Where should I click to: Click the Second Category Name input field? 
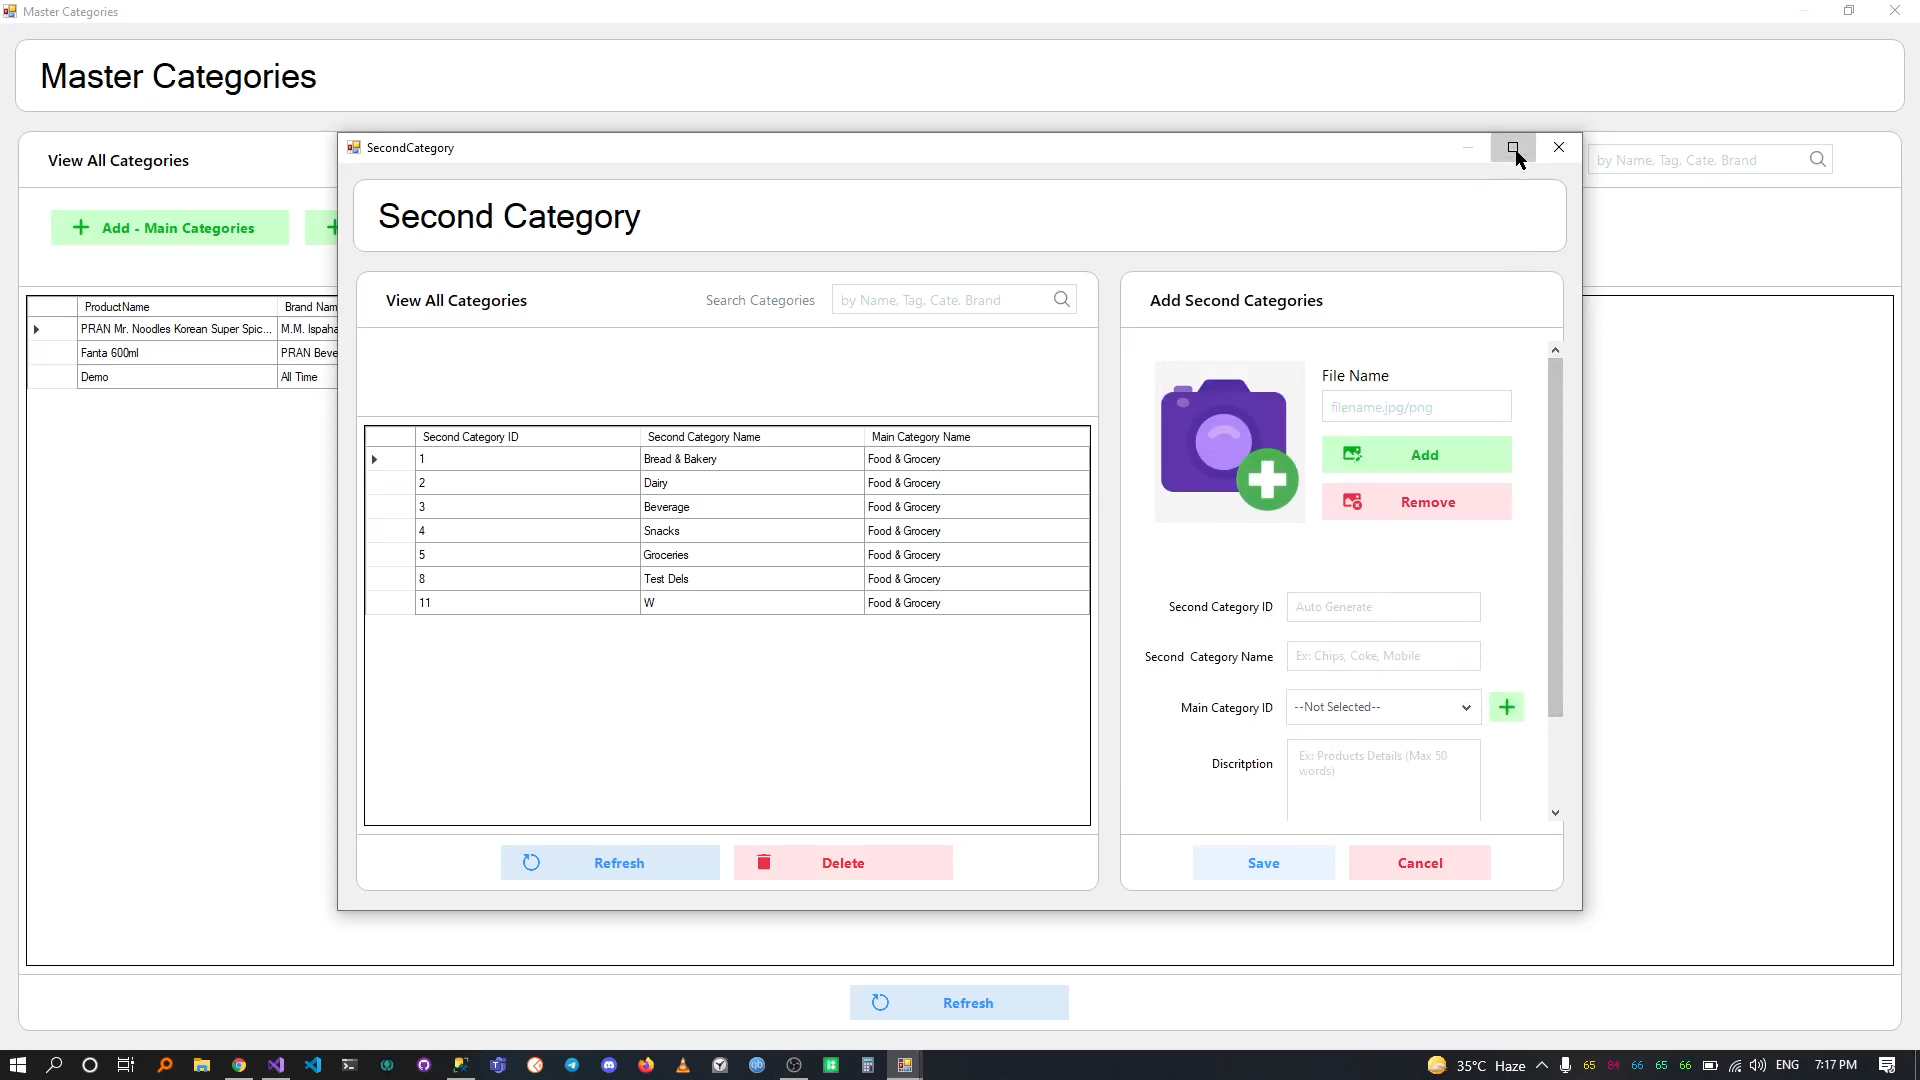1383,656
